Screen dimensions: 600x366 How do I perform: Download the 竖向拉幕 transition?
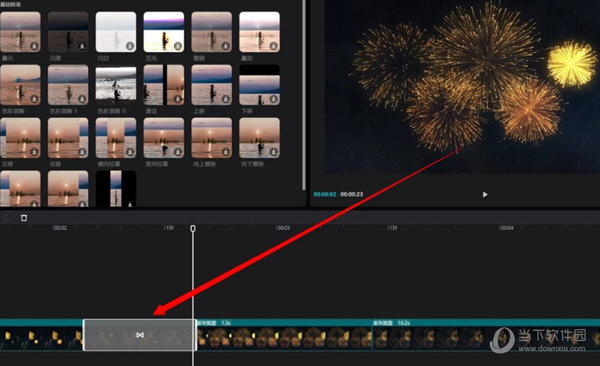pos(178,152)
